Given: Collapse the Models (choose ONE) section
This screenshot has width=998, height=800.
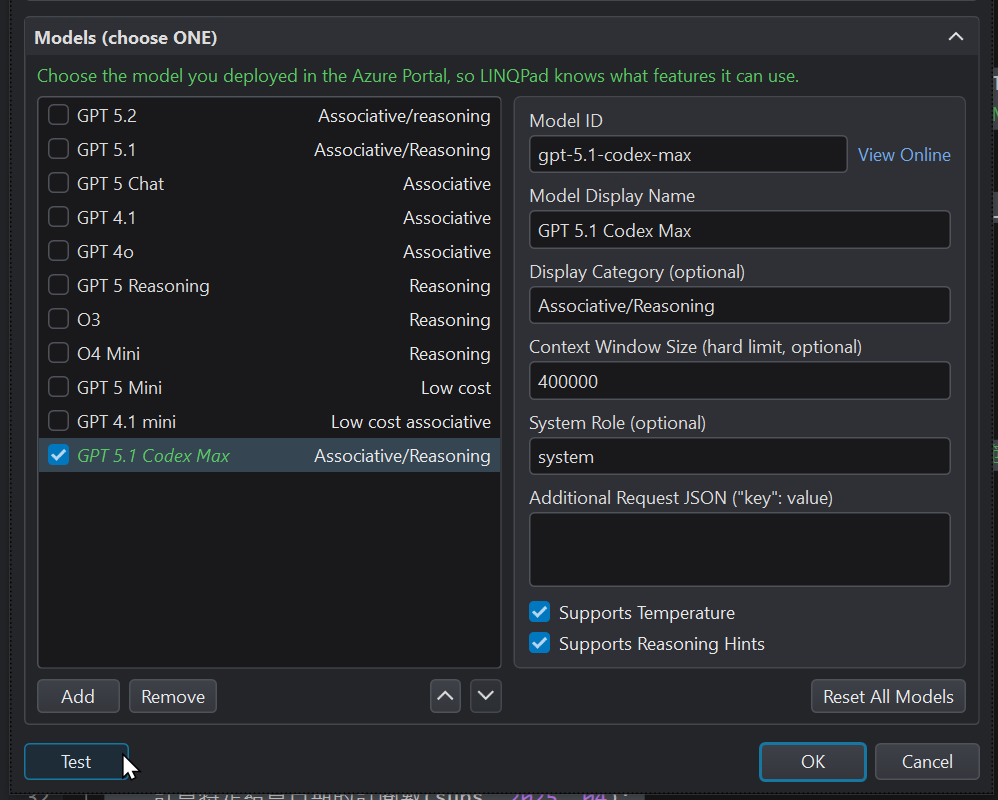Looking at the screenshot, I should coord(955,37).
